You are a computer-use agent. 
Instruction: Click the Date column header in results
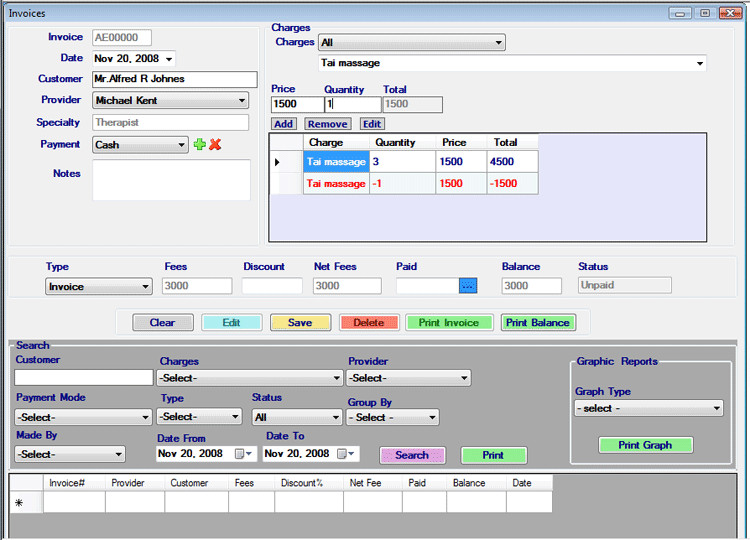click(529, 483)
